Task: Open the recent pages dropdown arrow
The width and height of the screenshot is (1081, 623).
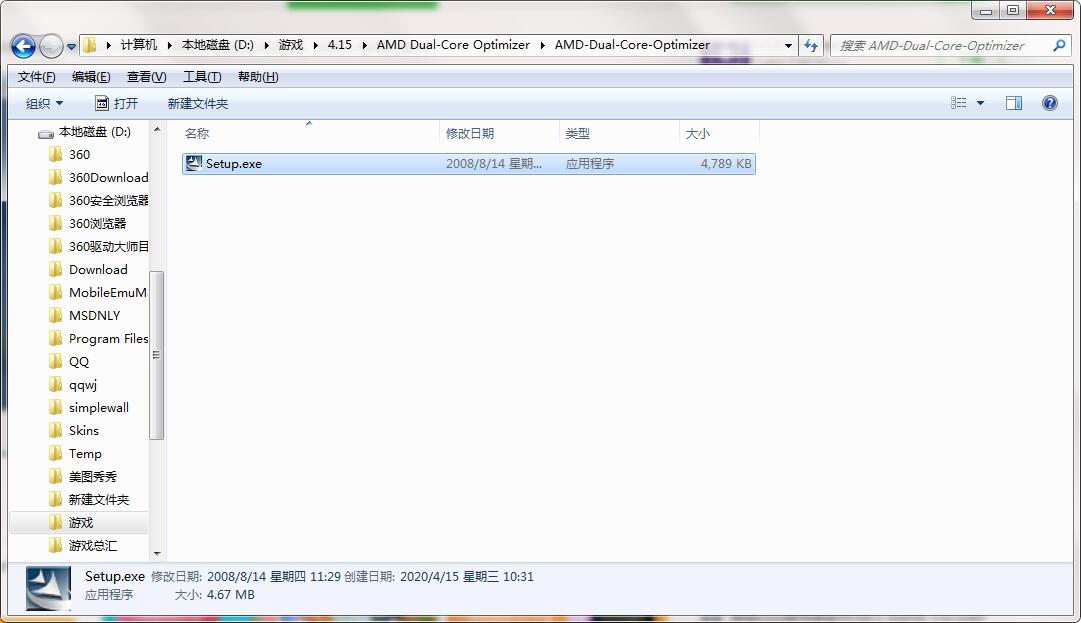Action: 72,47
